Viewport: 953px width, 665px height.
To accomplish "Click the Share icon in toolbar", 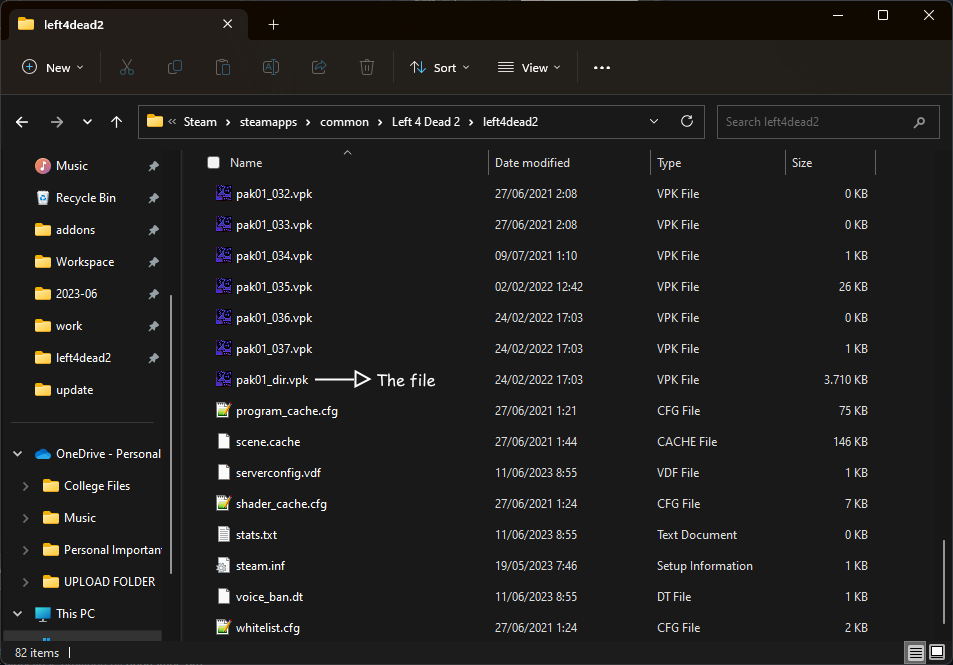I will coord(319,67).
